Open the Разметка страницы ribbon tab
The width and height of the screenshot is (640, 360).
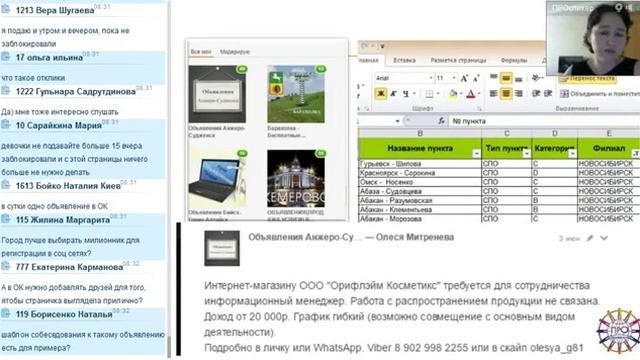tap(458, 60)
